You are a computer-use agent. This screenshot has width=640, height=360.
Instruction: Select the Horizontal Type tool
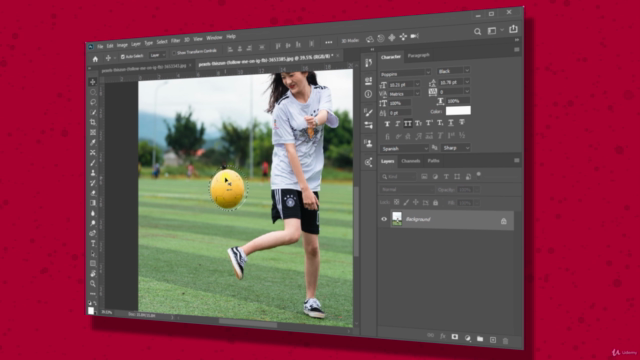93,243
